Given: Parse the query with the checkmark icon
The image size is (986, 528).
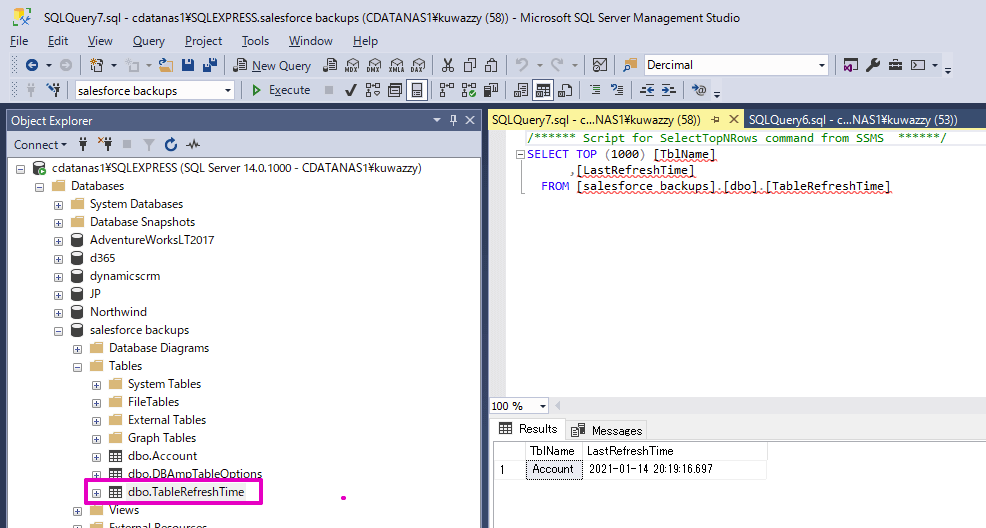Looking at the screenshot, I should [x=351, y=91].
